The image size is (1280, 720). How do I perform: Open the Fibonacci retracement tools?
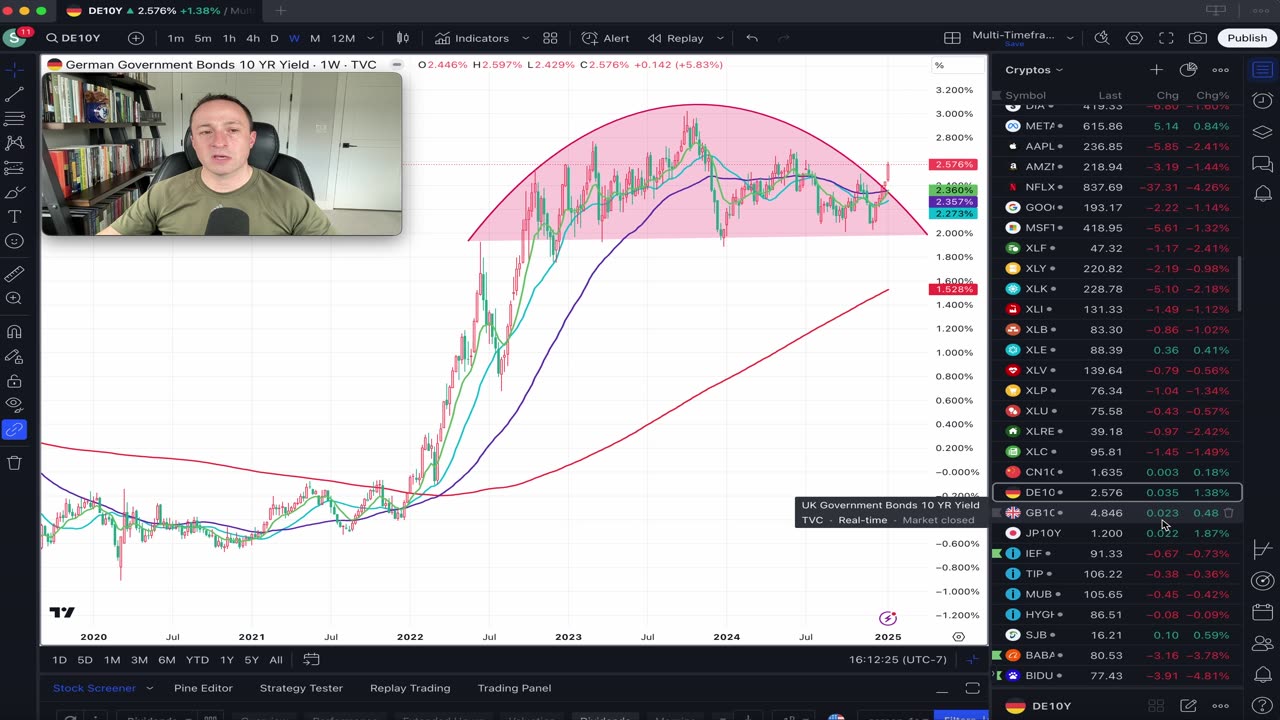[x=14, y=119]
